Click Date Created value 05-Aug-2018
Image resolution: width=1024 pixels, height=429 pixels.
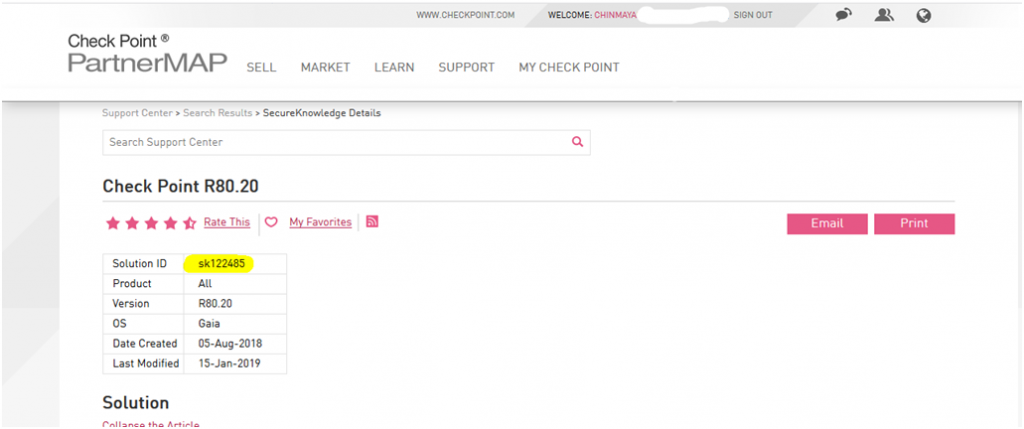(x=230, y=343)
